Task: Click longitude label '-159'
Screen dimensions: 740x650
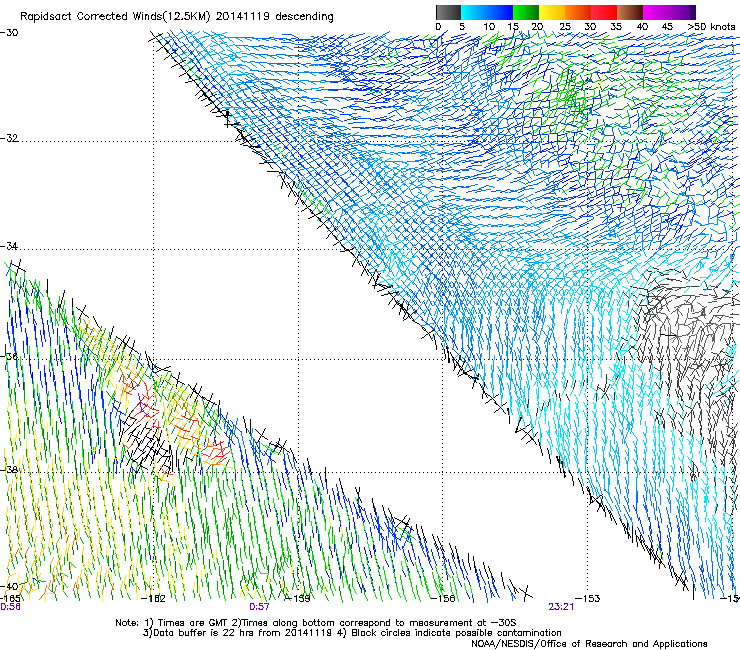Action: [x=298, y=599]
